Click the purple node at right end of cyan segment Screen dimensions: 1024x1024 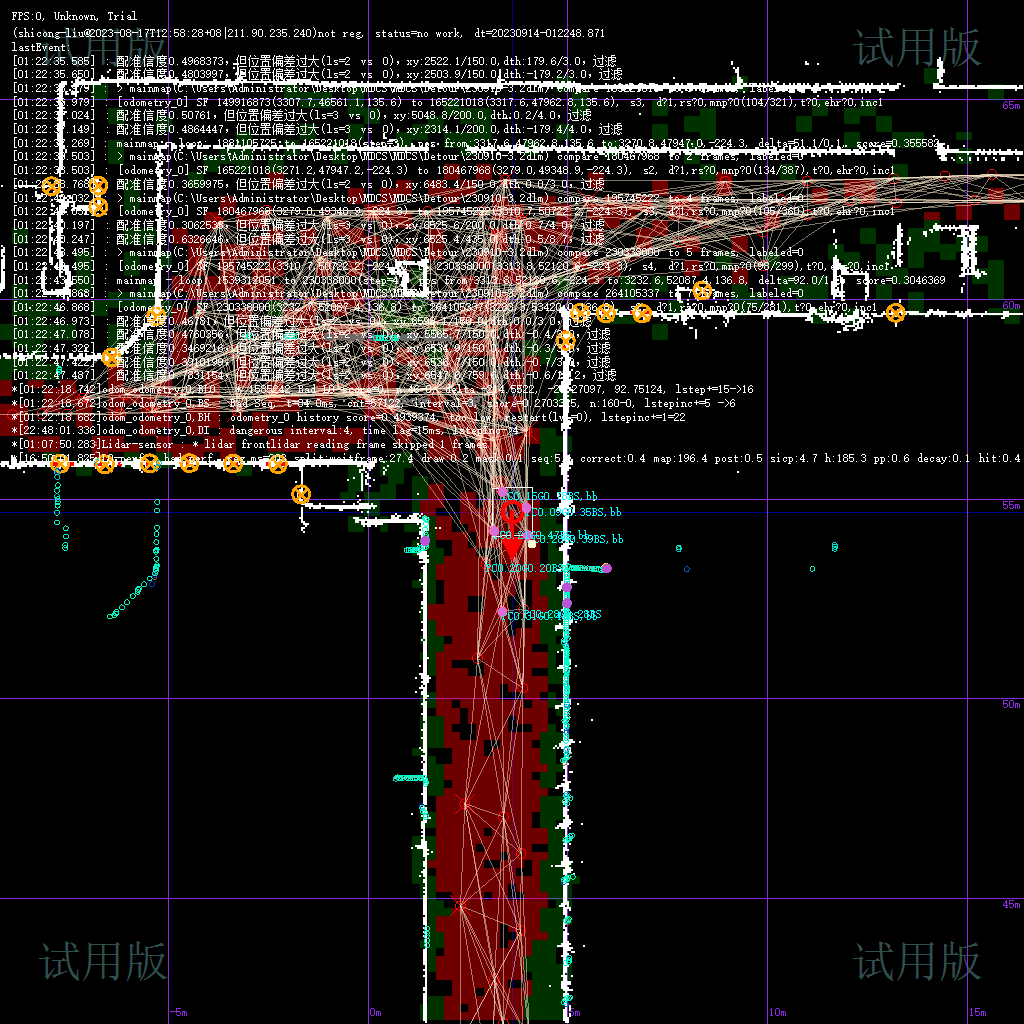(x=606, y=568)
